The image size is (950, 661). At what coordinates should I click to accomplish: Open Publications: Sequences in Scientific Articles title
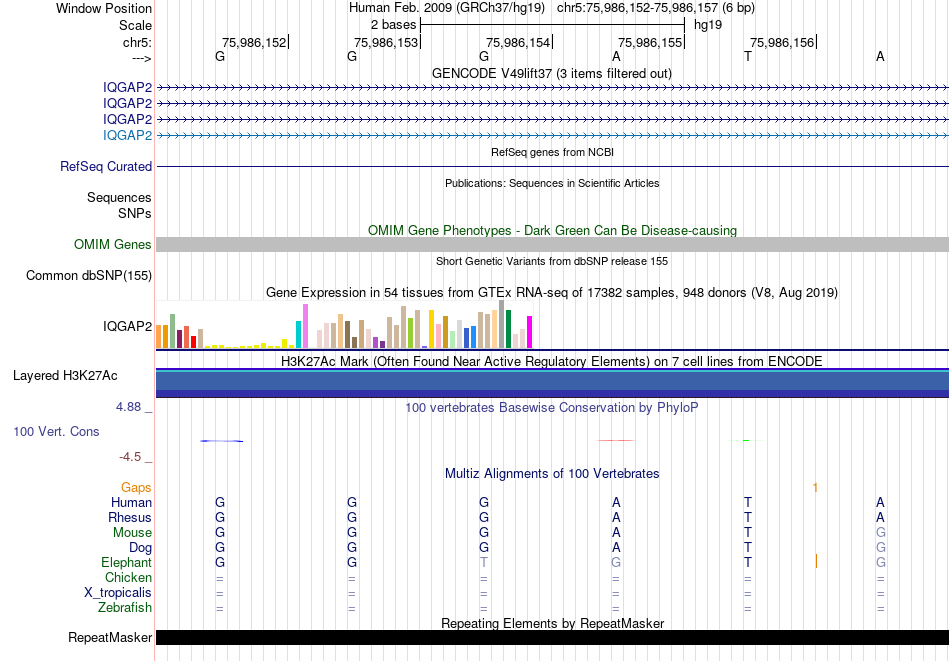pyautogui.click(x=552, y=183)
